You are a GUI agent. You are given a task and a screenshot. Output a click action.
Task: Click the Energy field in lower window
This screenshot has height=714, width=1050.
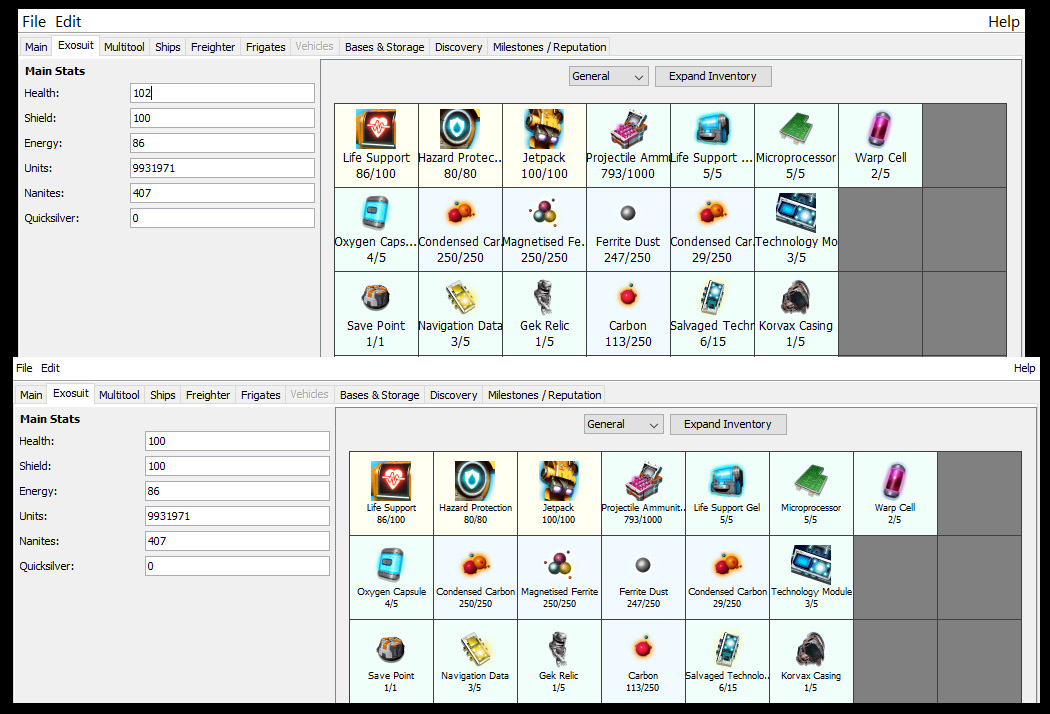pos(237,491)
